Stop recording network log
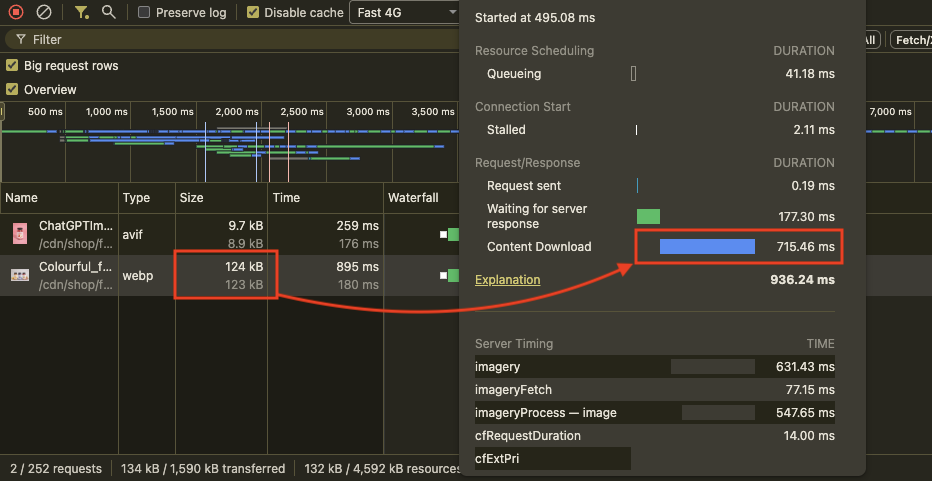Screen dimensions: 932x481 point(16,13)
